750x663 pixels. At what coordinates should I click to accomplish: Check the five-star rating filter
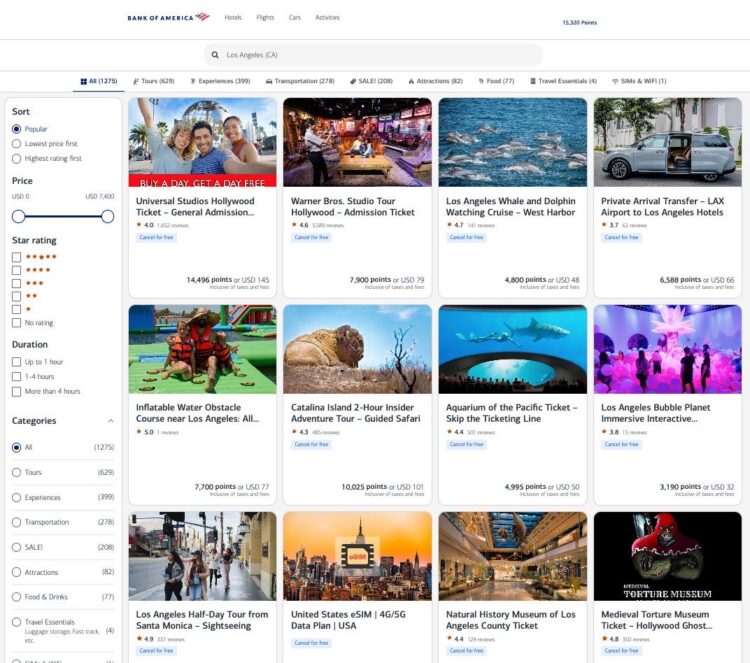pos(17,257)
